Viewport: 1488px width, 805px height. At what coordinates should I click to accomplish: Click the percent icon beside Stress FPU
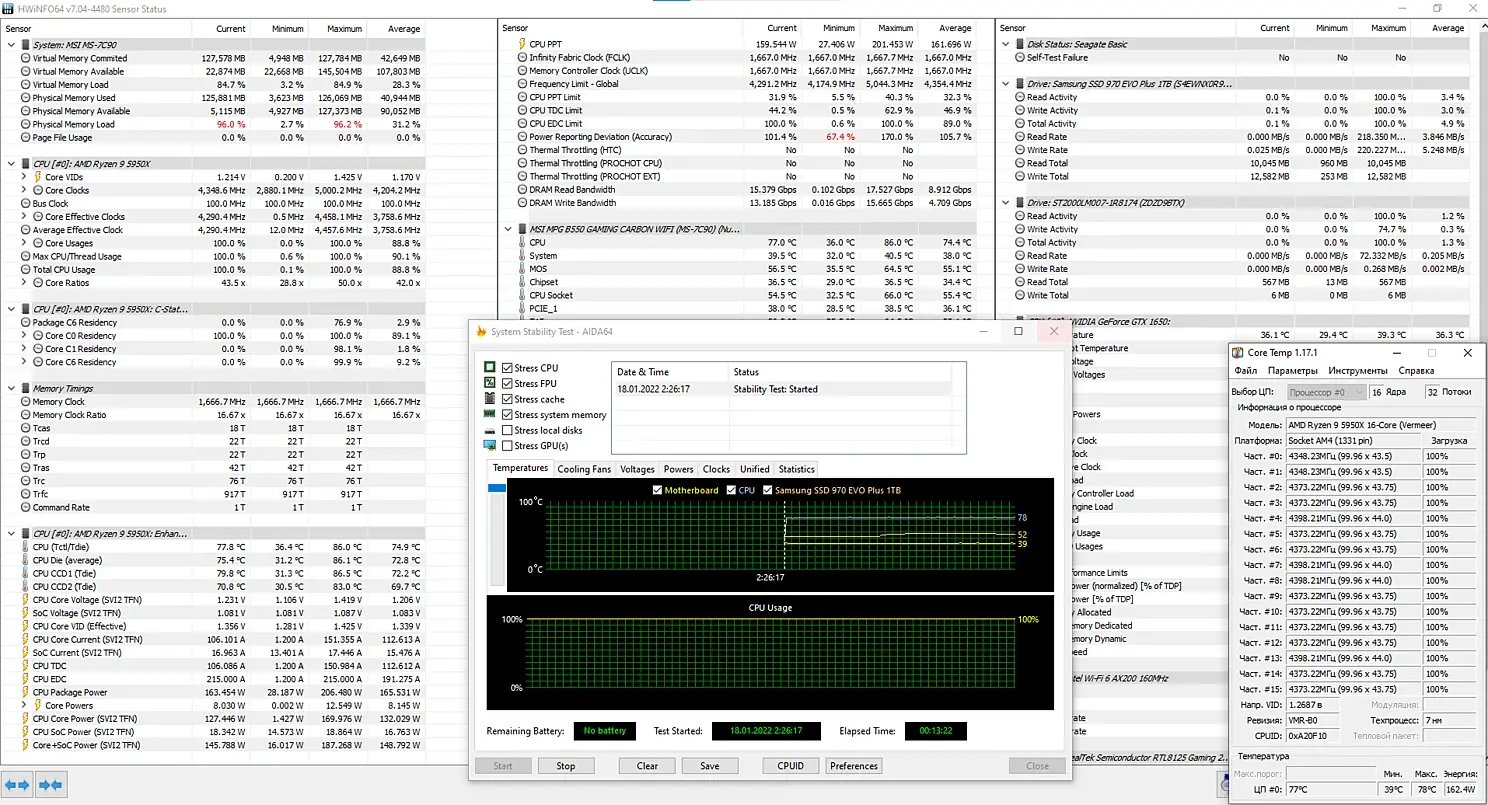pyautogui.click(x=490, y=383)
